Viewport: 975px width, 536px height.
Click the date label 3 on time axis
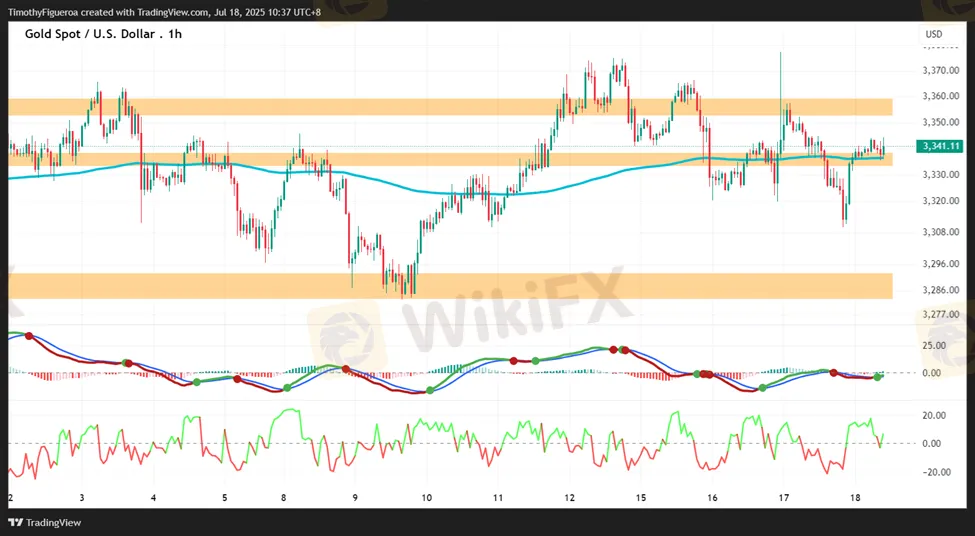pos(82,498)
